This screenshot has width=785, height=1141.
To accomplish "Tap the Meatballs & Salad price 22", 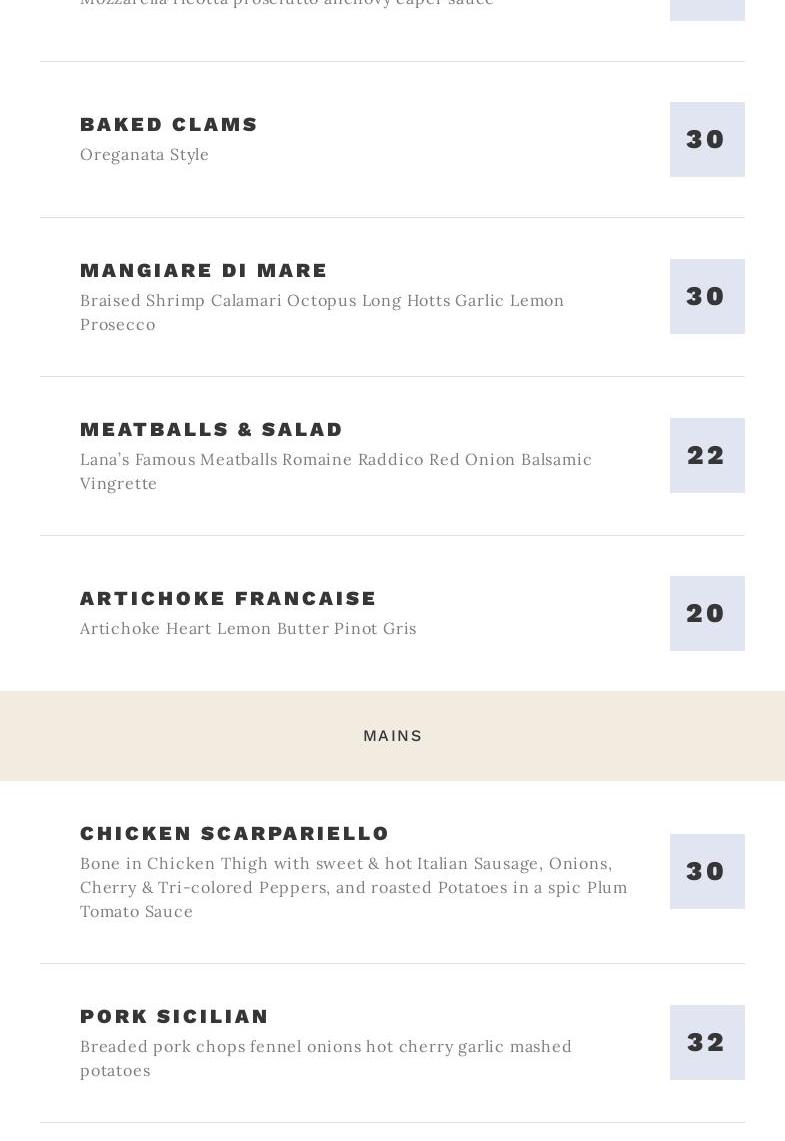I will pyautogui.click(x=707, y=456).
